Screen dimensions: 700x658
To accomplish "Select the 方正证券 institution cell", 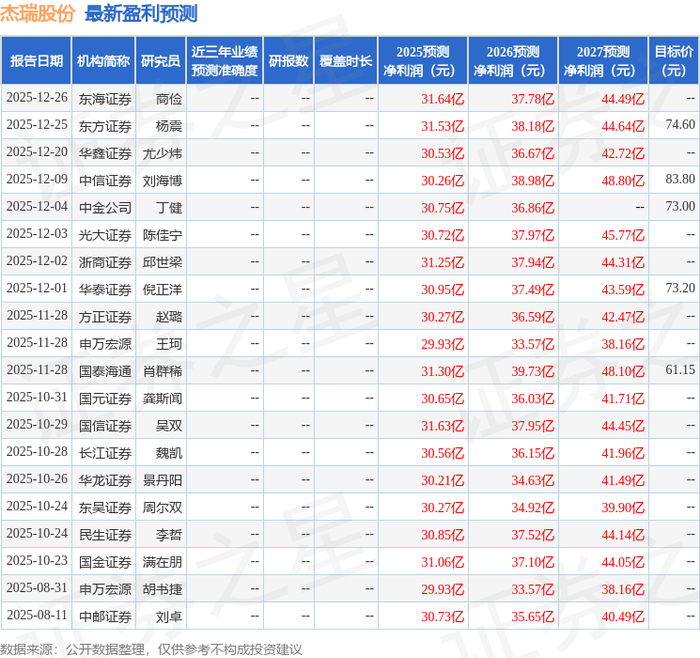I will pyautogui.click(x=105, y=317).
